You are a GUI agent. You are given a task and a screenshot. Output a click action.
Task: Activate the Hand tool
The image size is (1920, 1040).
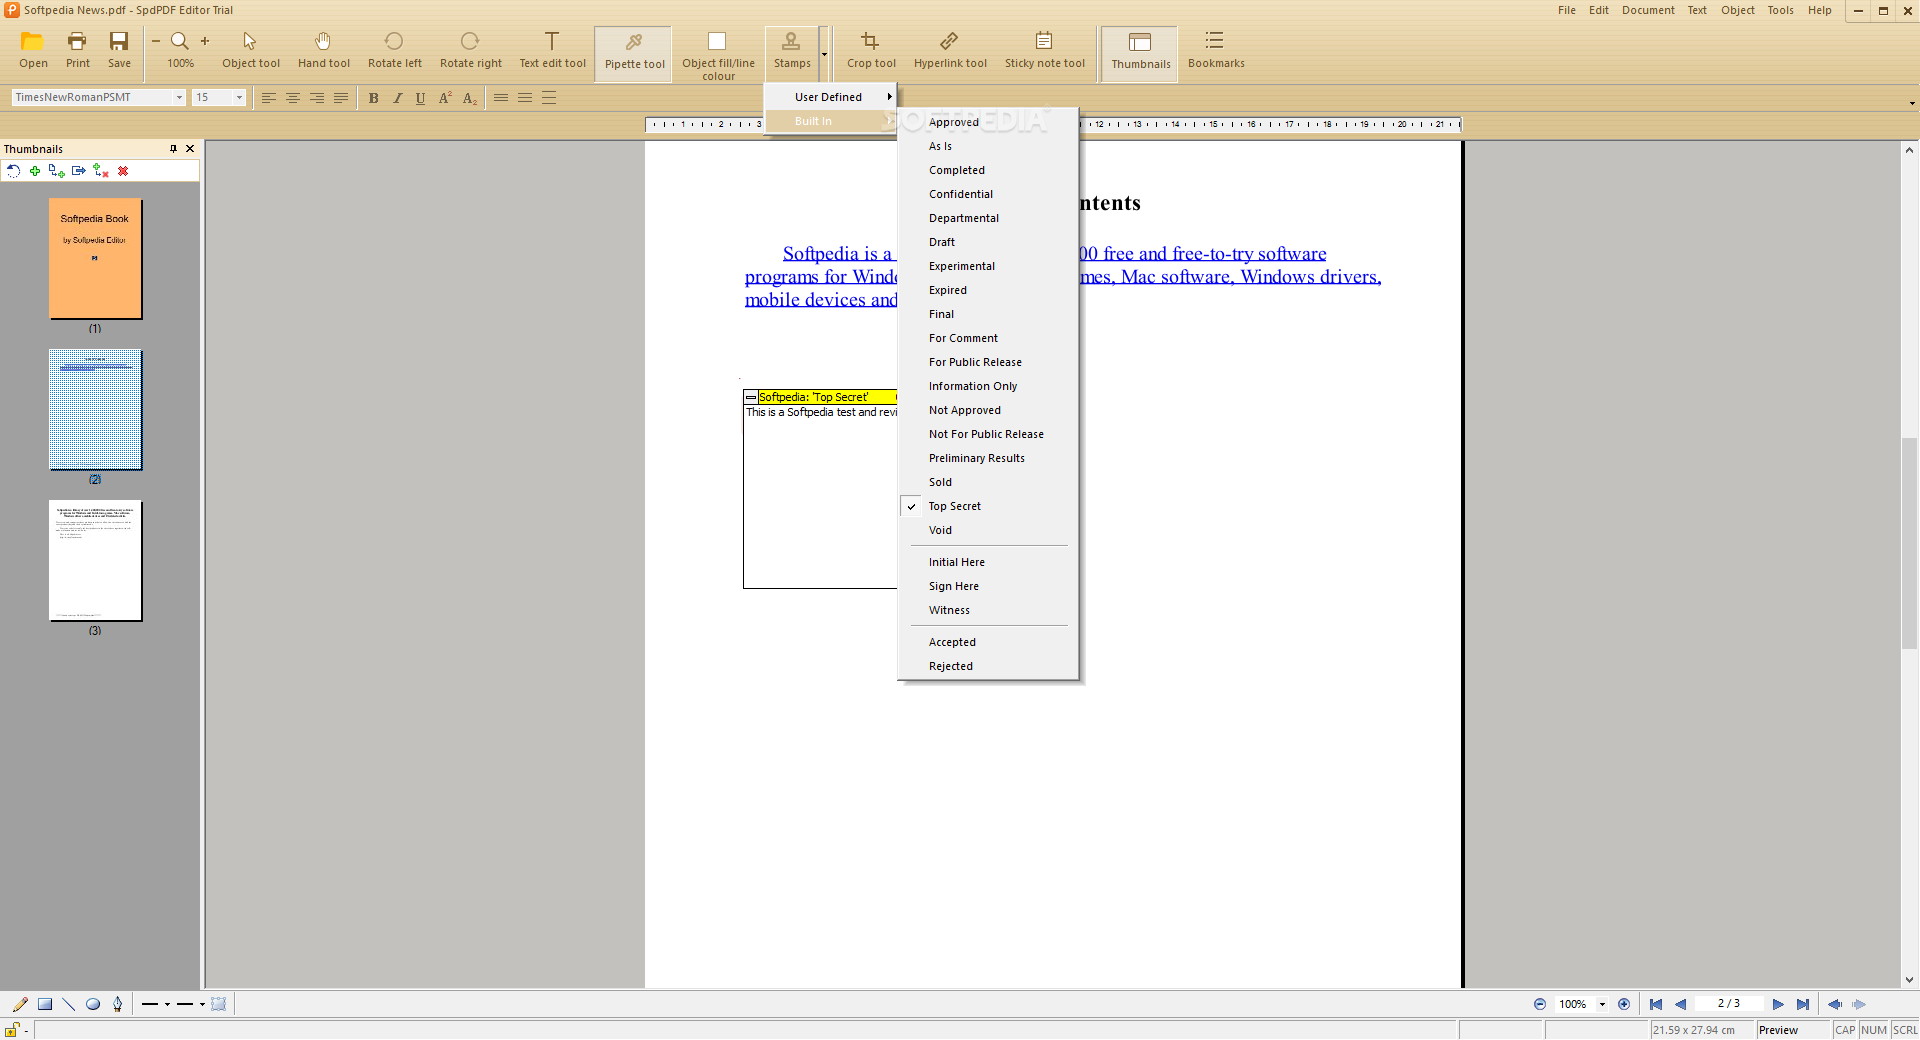click(x=323, y=51)
